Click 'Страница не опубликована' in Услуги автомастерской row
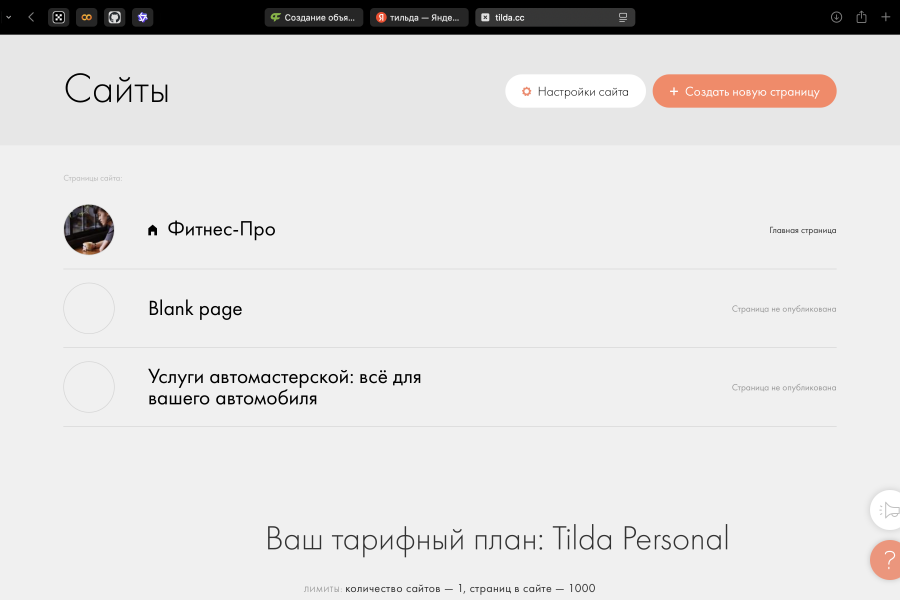900x600 pixels. [x=783, y=388]
